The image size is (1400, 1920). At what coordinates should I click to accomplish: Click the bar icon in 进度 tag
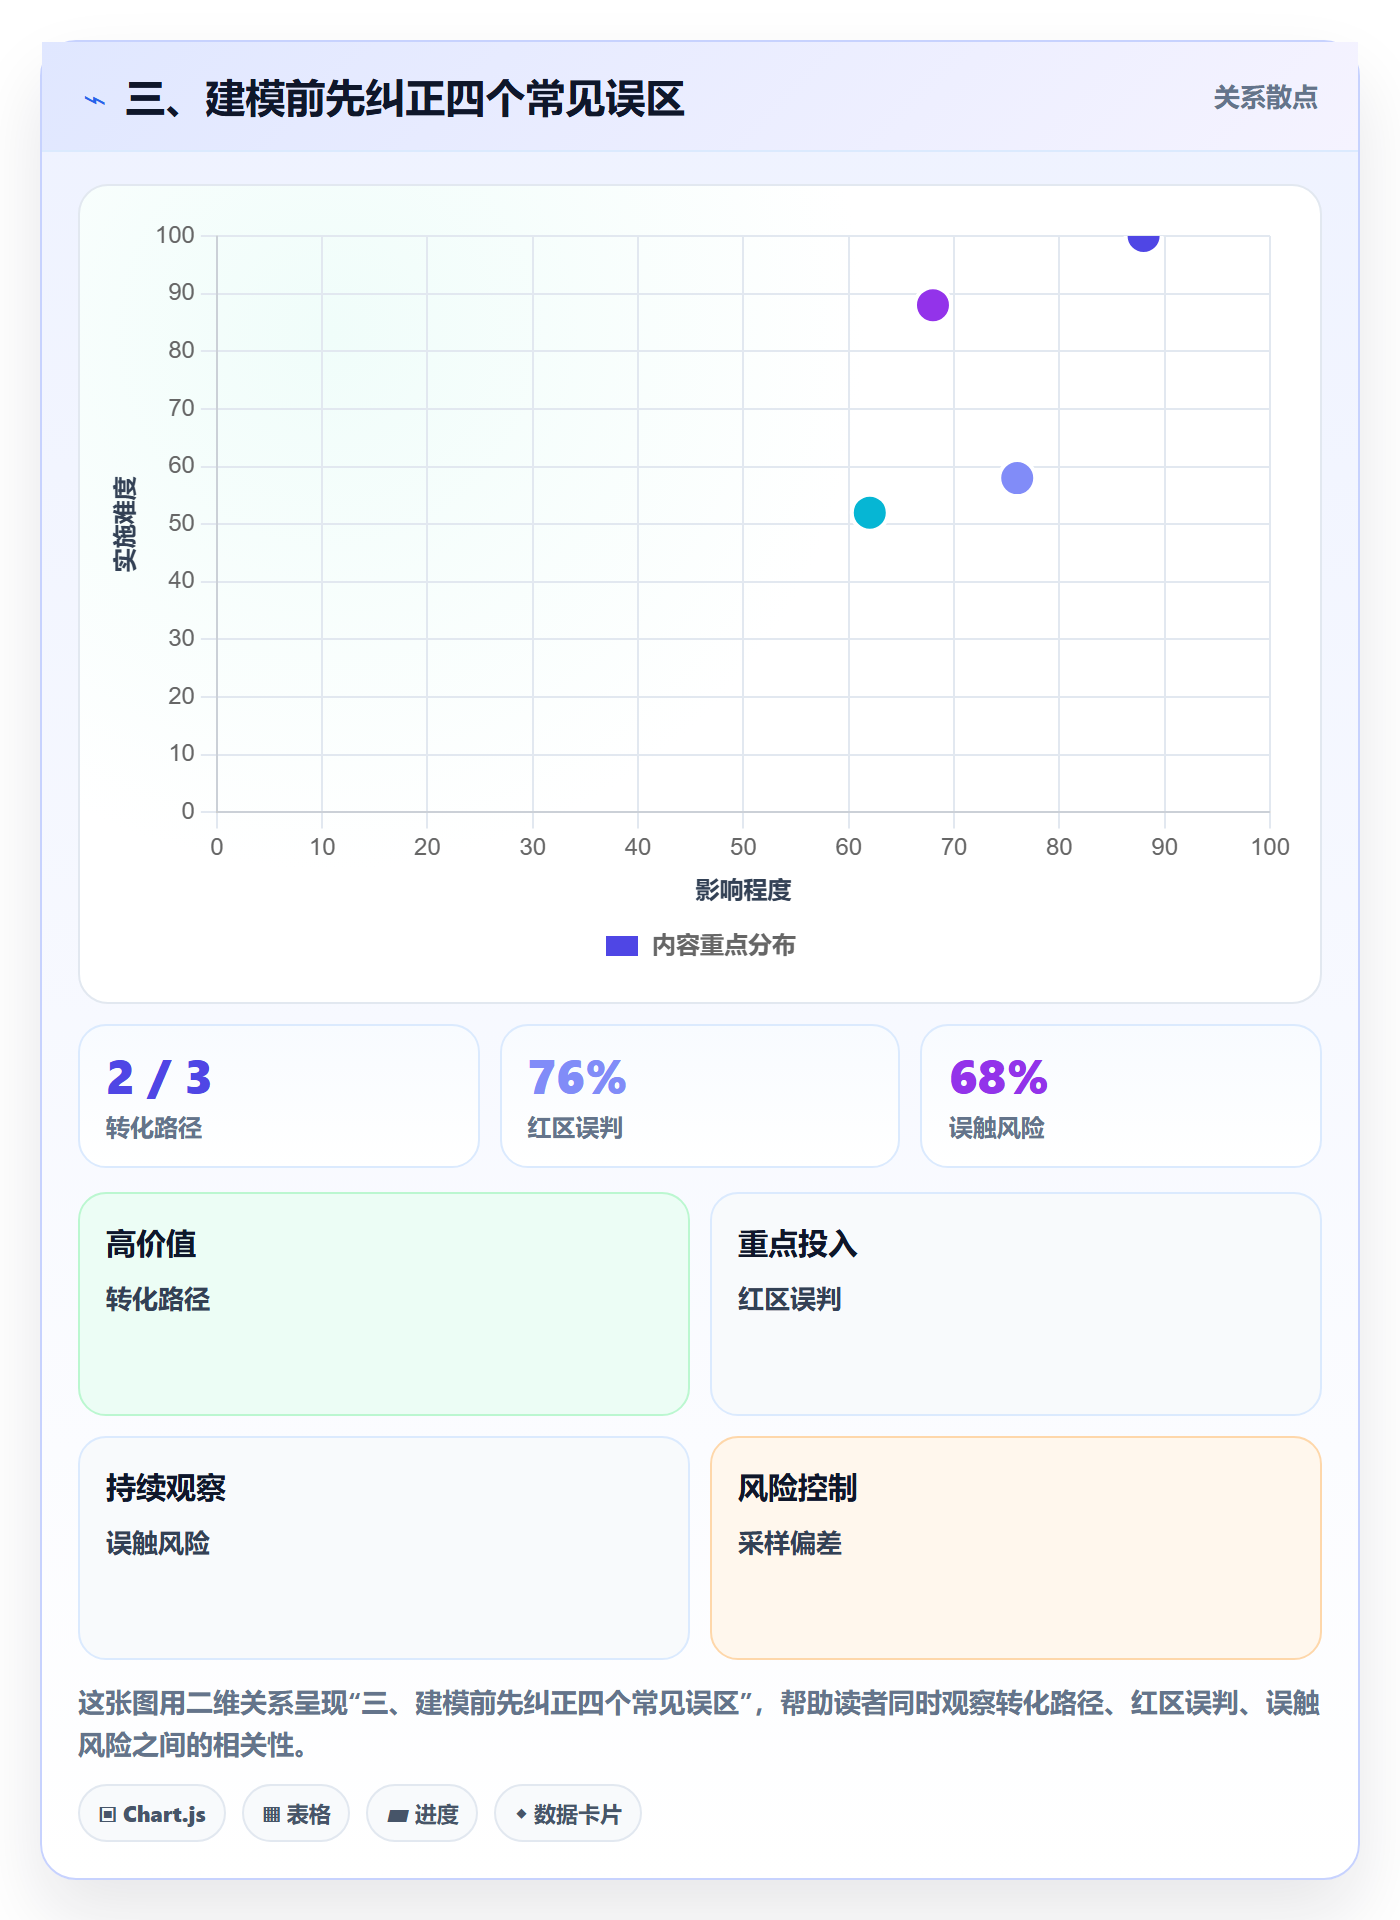pos(398,1816)
